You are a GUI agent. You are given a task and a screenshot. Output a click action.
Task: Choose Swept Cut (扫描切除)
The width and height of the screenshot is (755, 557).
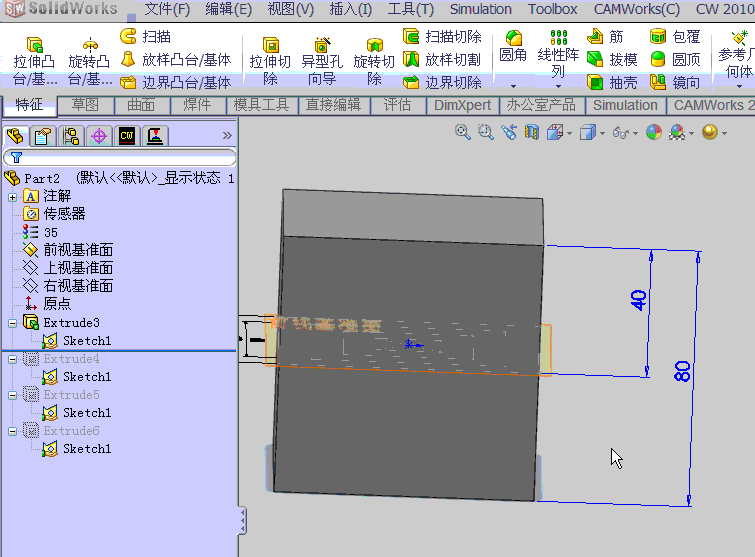442,37
